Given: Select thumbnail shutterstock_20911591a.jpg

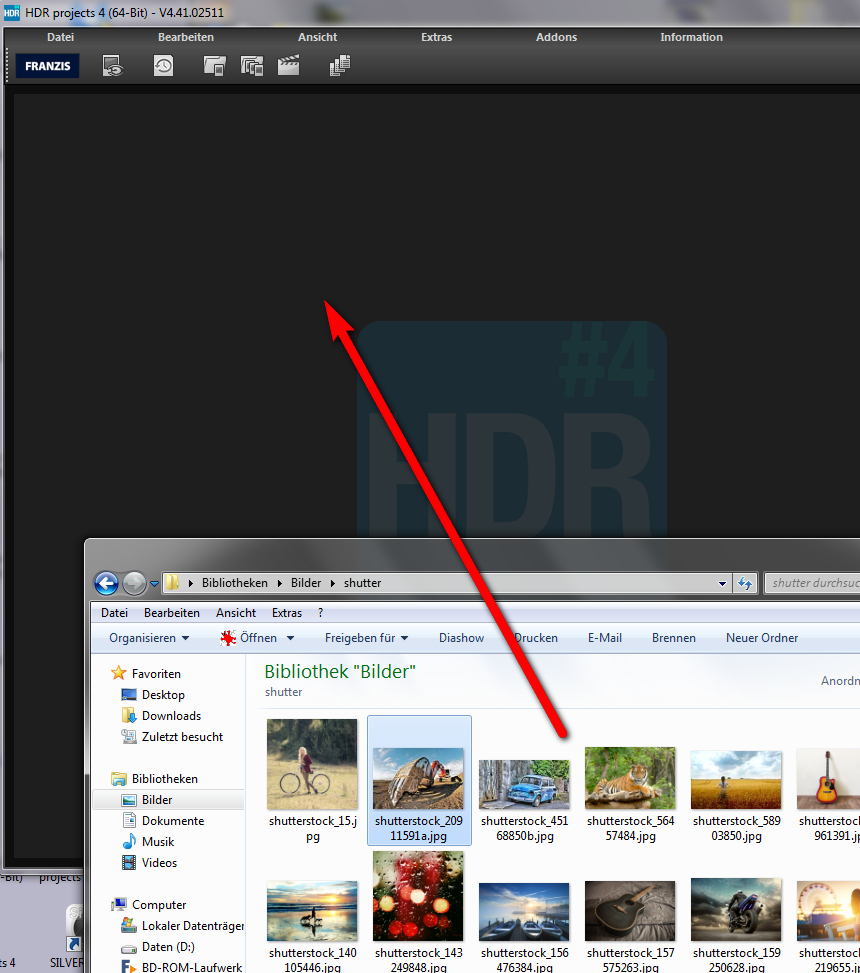Looking at the screenshot, I should 419,781.
